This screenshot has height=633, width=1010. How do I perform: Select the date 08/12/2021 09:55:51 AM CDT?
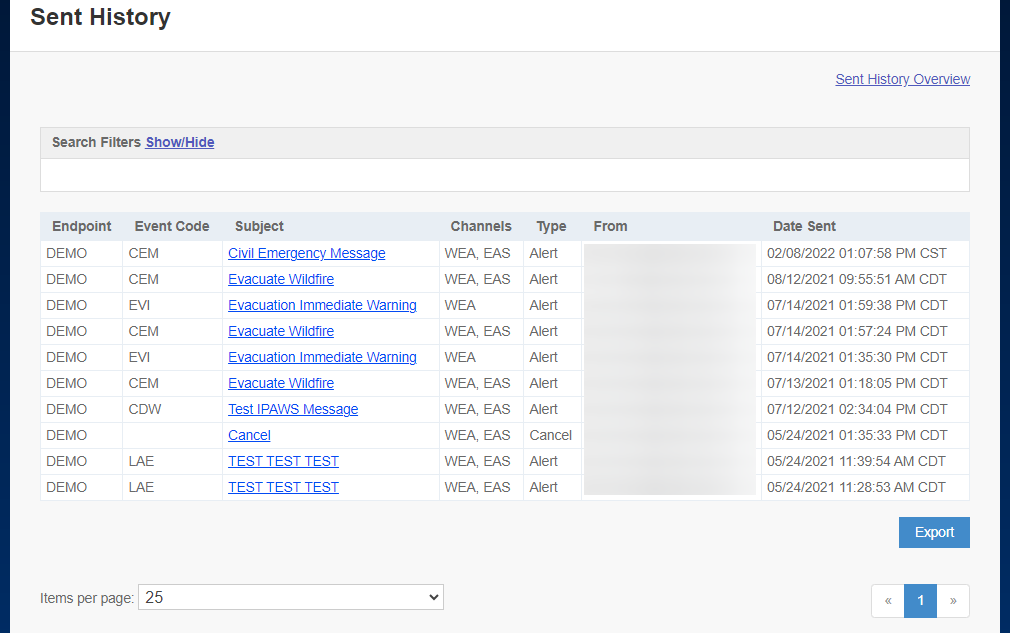tap(857, 279)
